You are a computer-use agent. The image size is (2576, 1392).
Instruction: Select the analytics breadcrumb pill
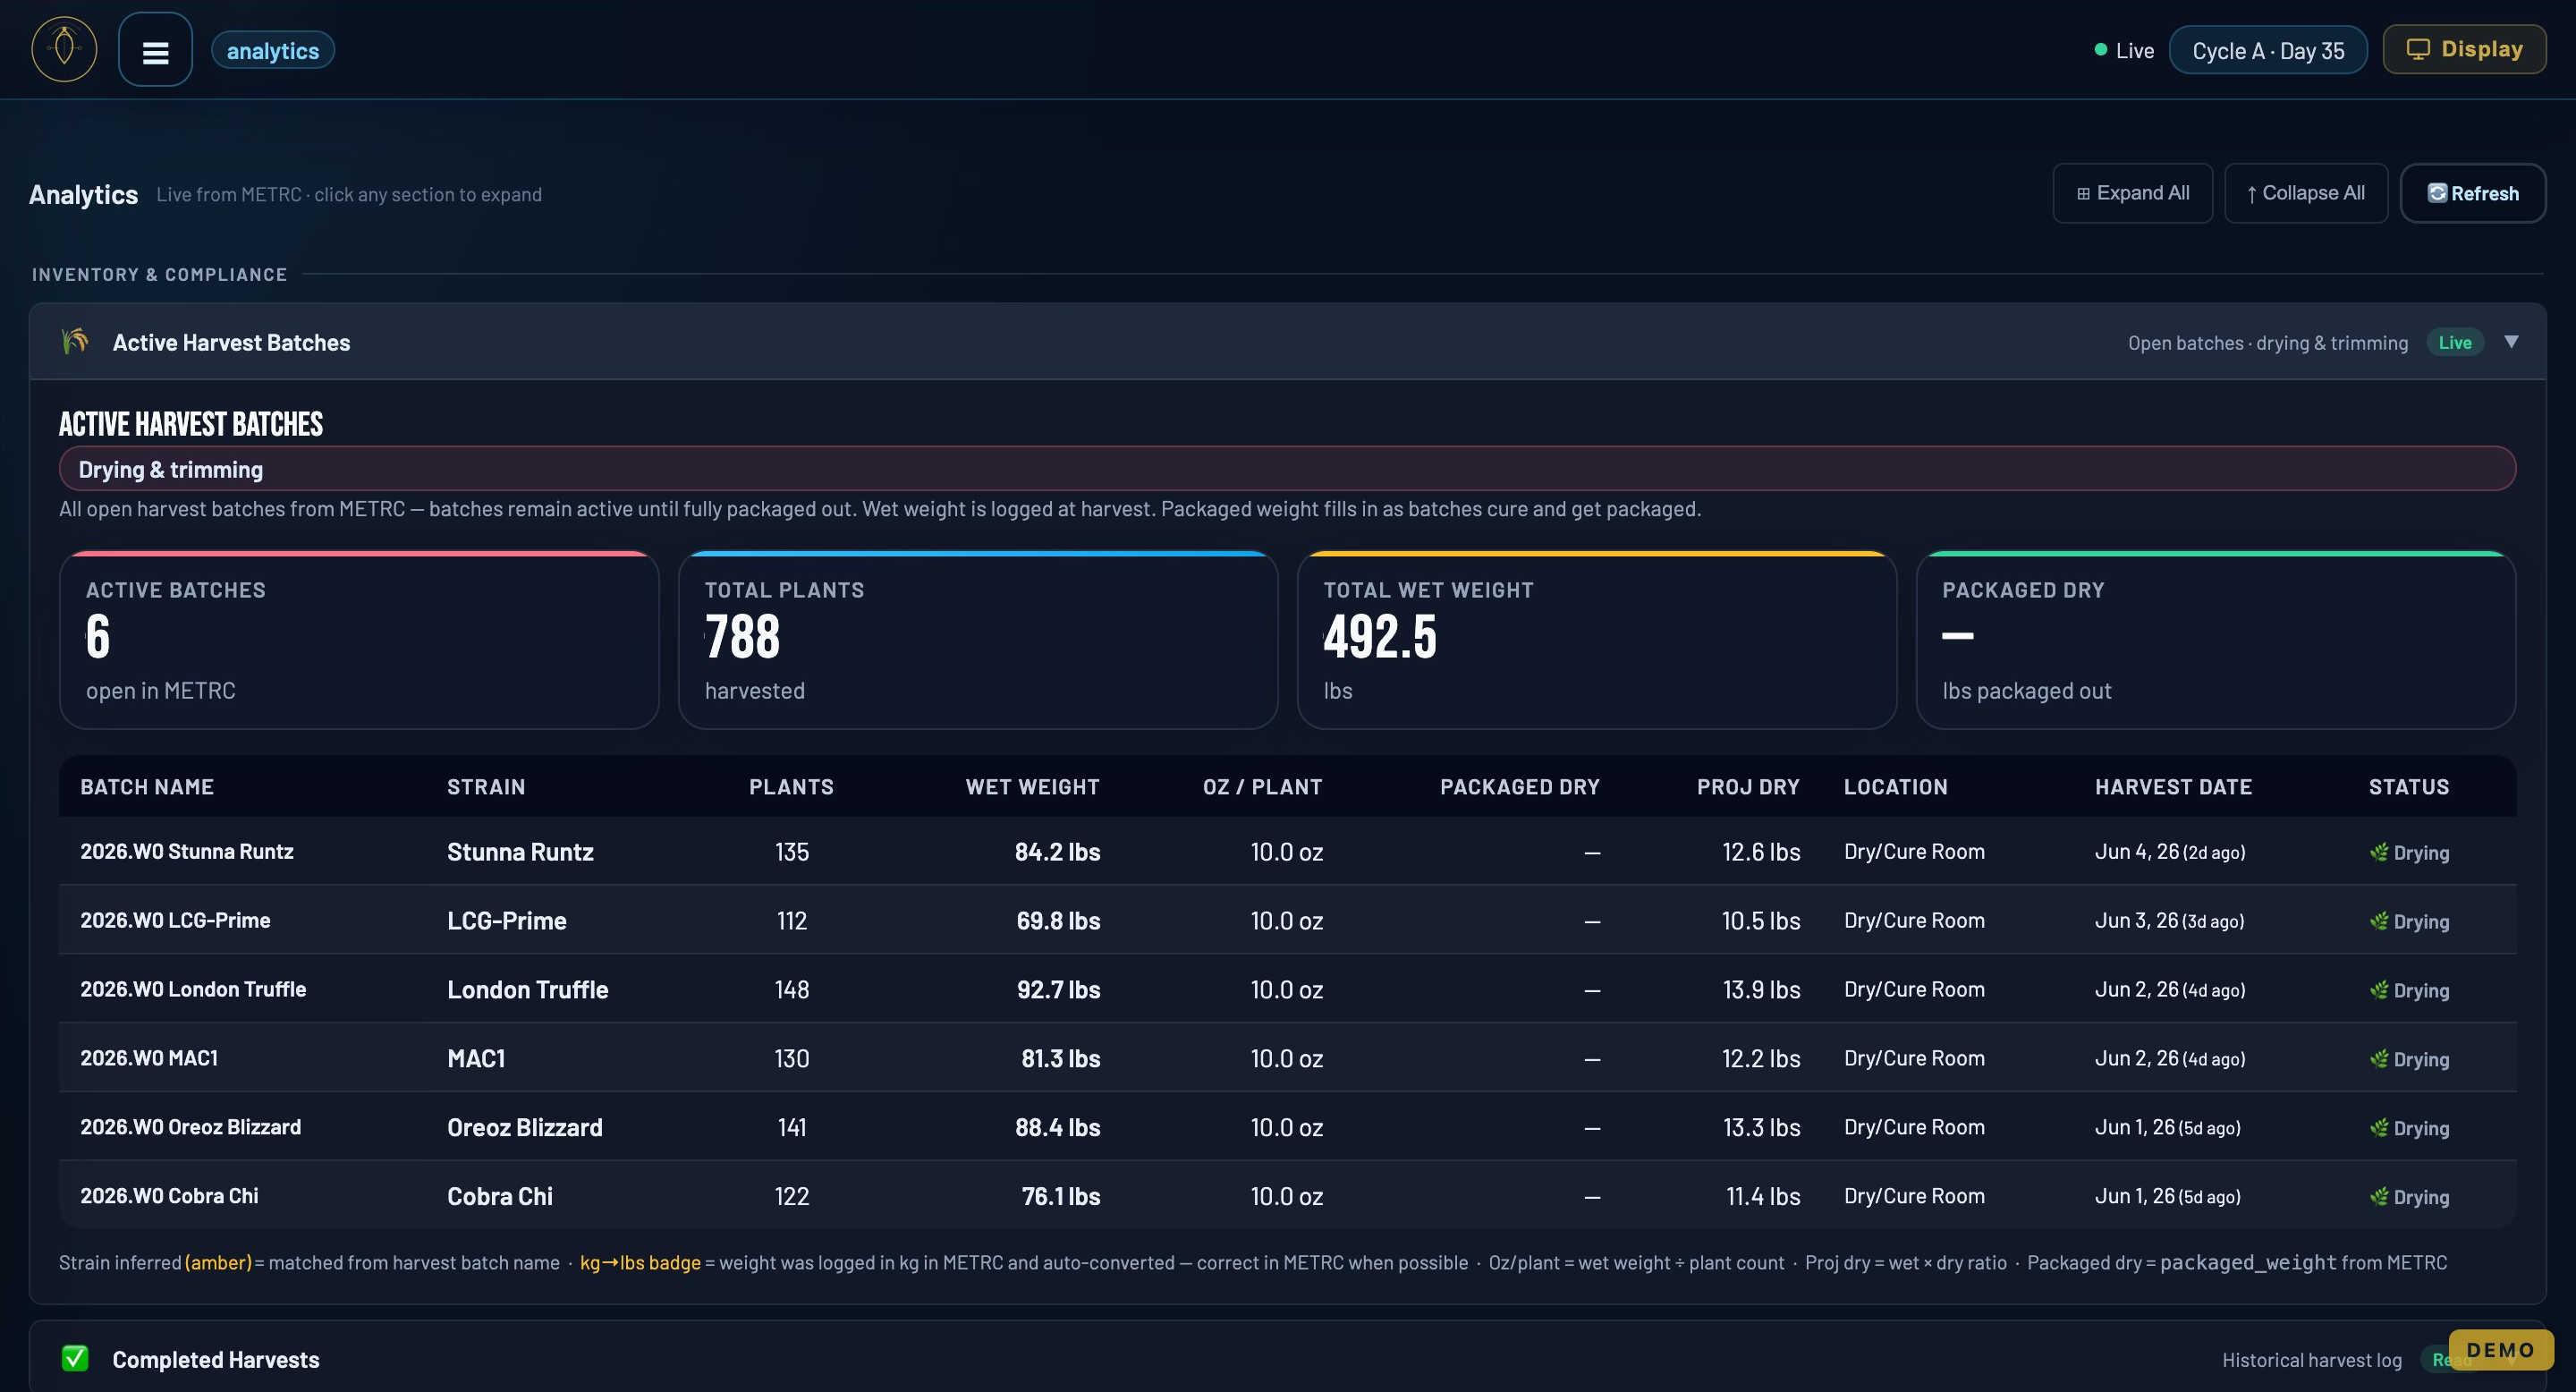pyautogui.click(x=273, y=50)
